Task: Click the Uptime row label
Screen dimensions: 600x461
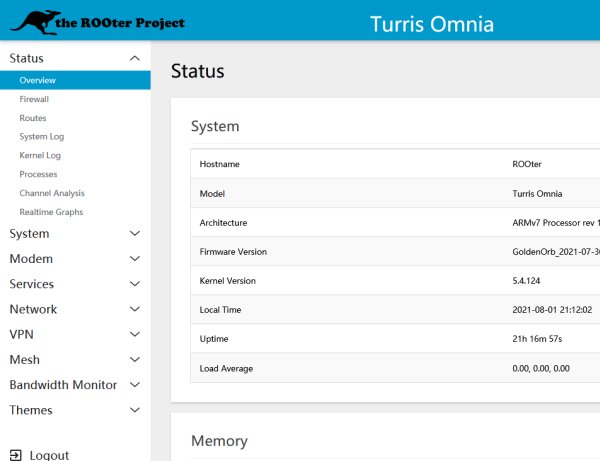Action: (x=214, y=339)
